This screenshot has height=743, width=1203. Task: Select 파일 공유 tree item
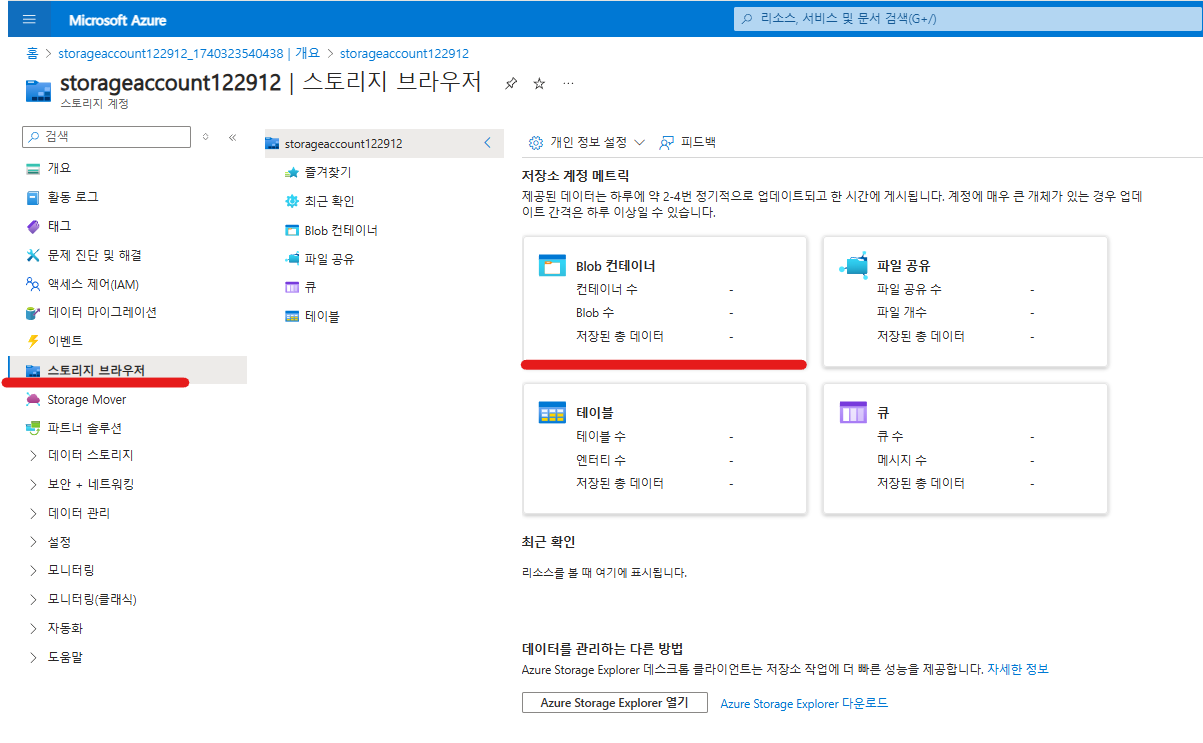point(330,259)
